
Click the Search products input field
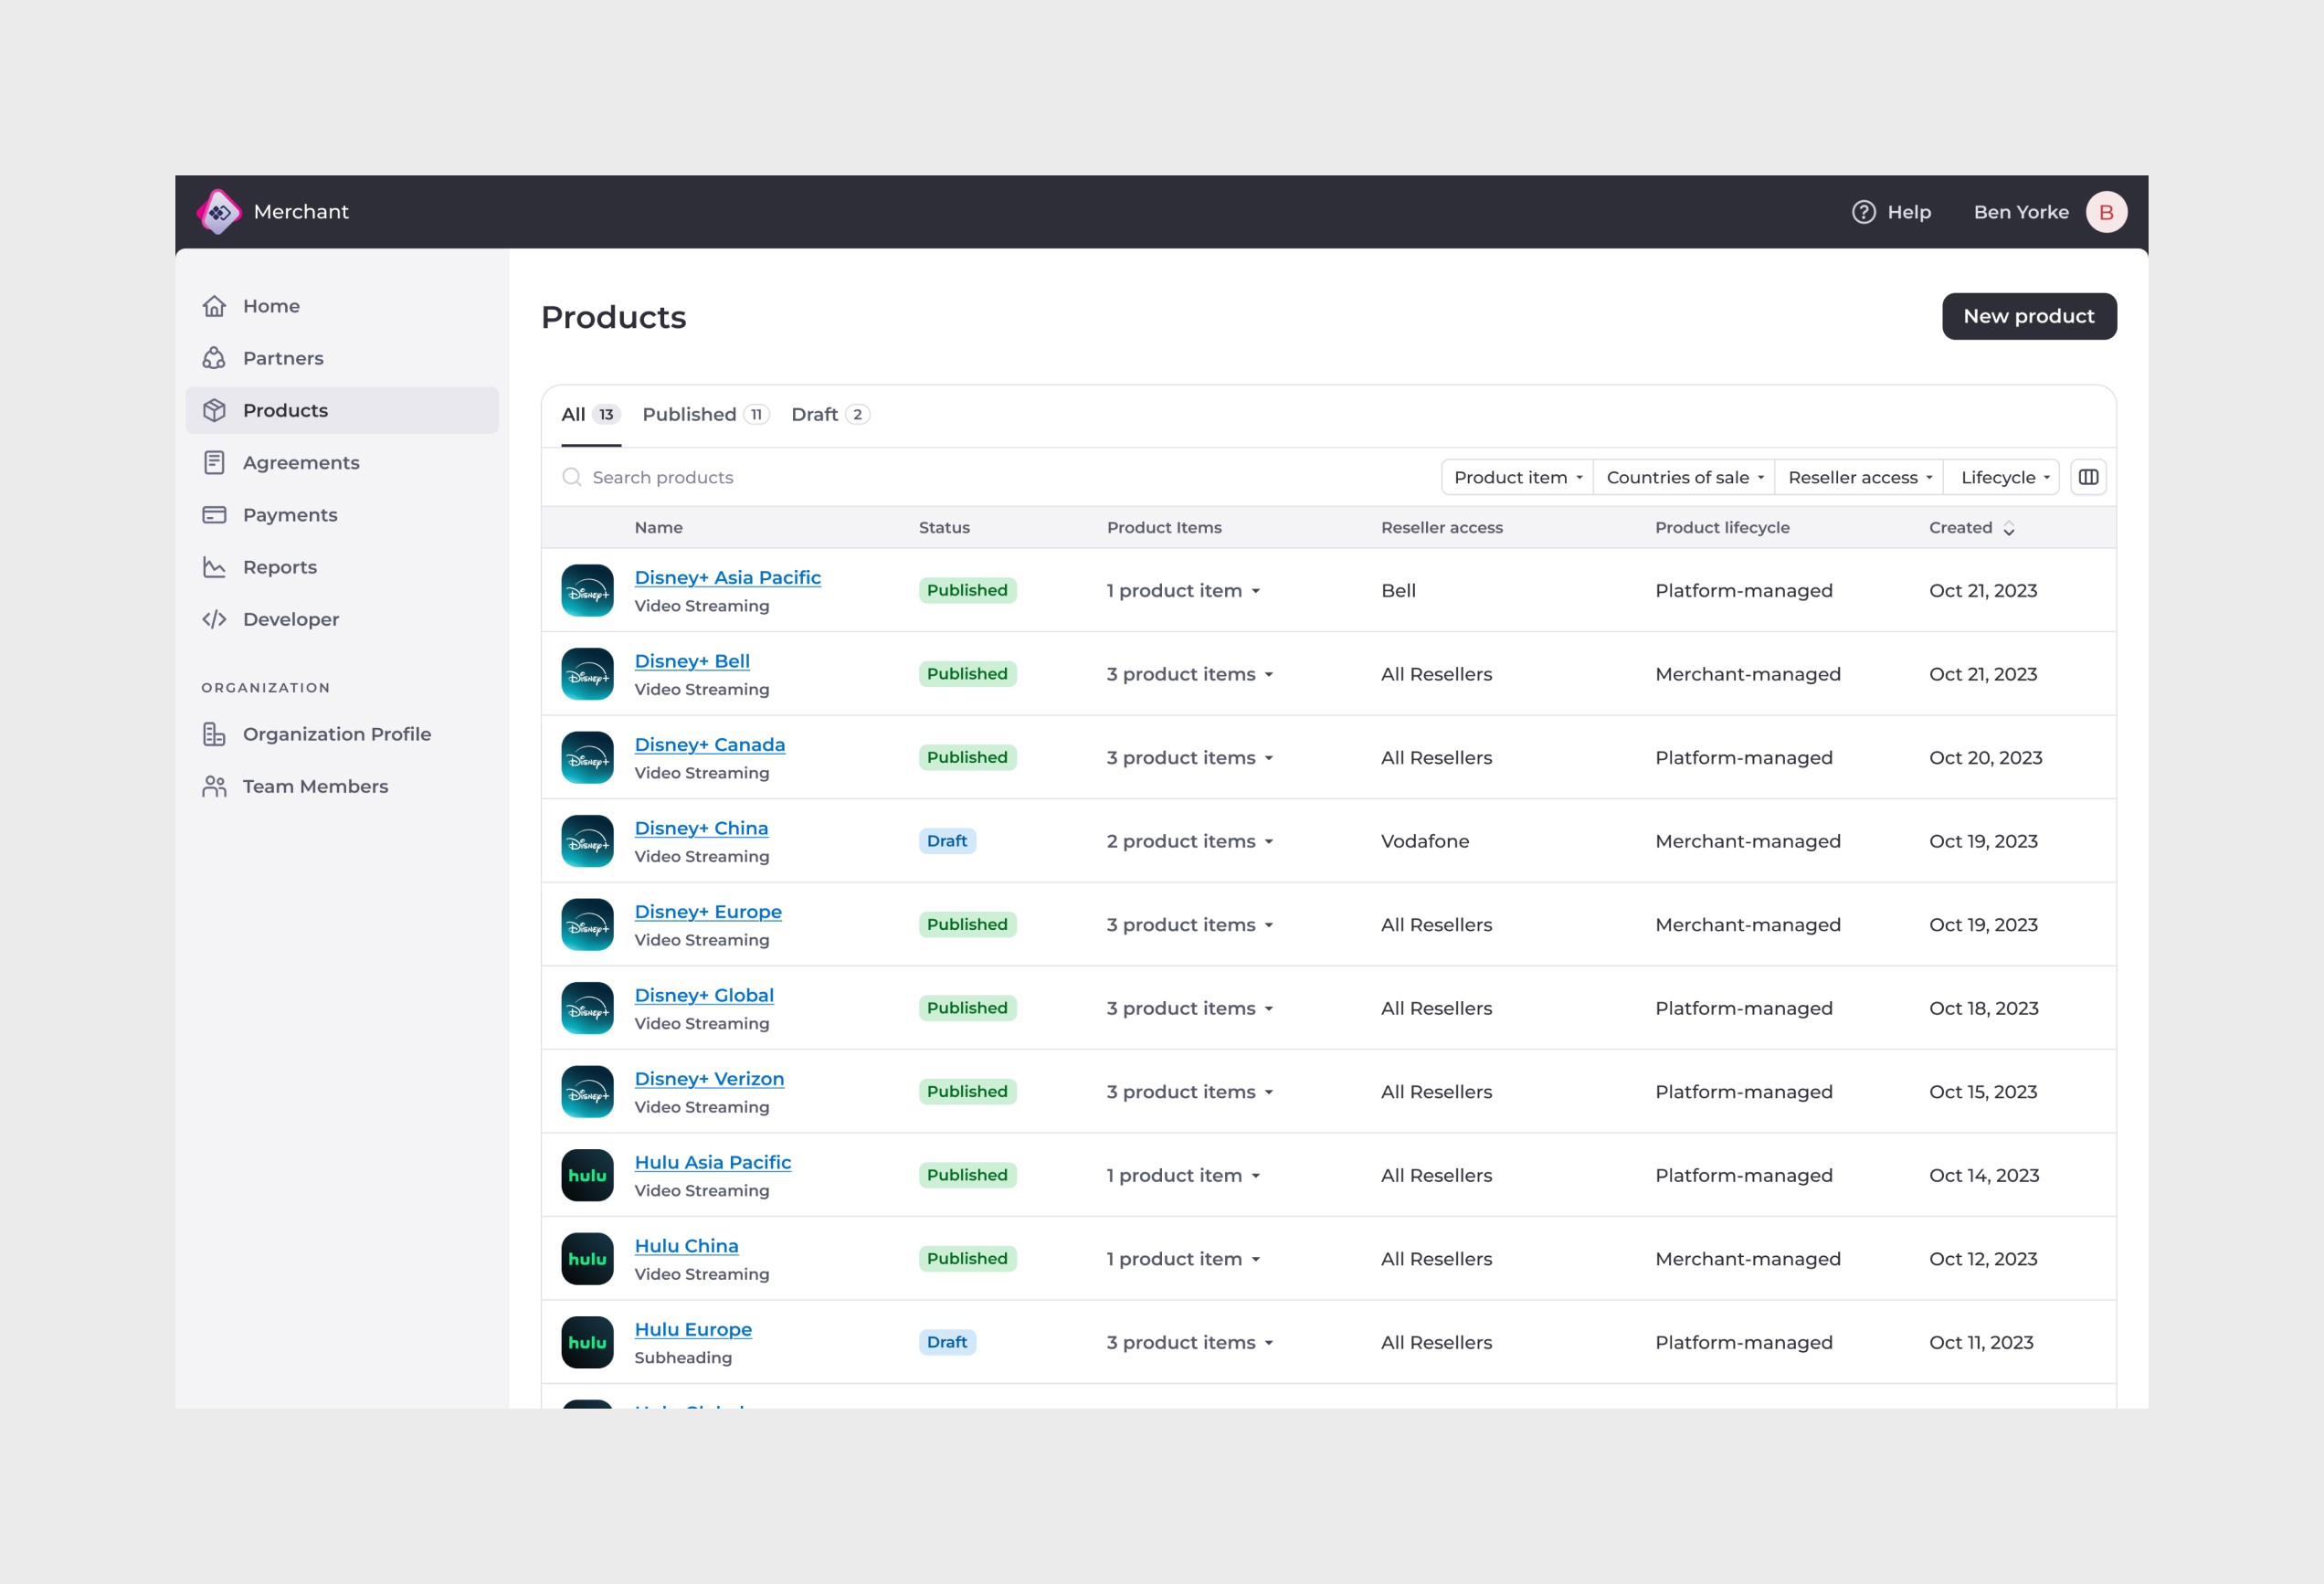(x=990, y=477)
